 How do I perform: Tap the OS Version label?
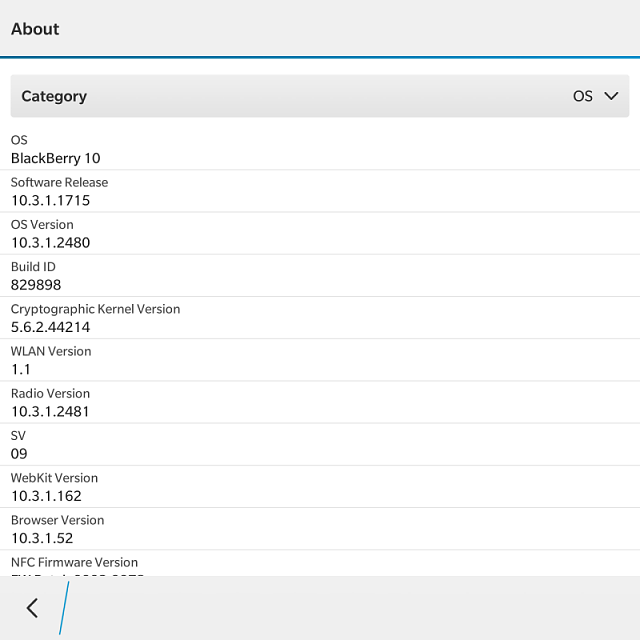pyautogui.click(x=42, y=224)
